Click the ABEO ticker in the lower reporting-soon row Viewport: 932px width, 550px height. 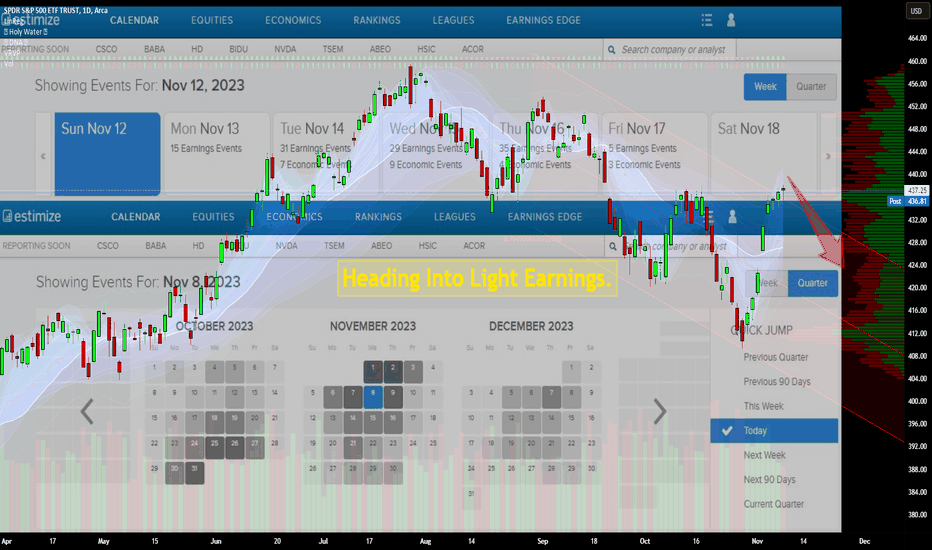pos(382,246)
